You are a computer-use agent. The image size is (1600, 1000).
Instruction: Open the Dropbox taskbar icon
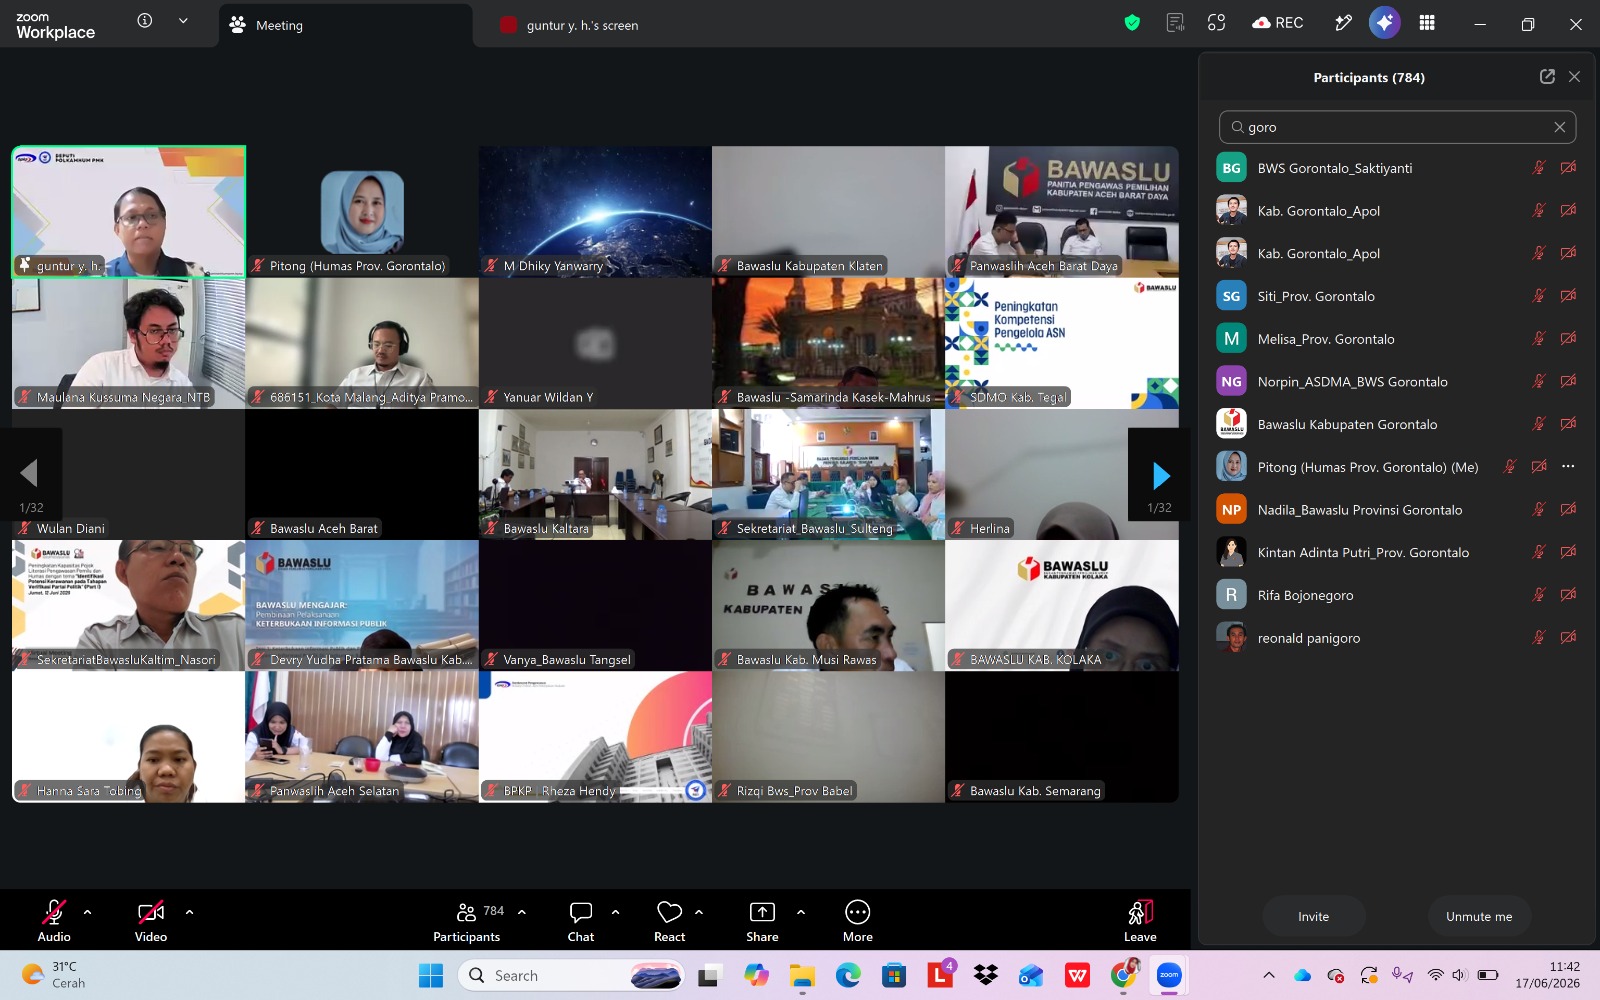[986, 975]
